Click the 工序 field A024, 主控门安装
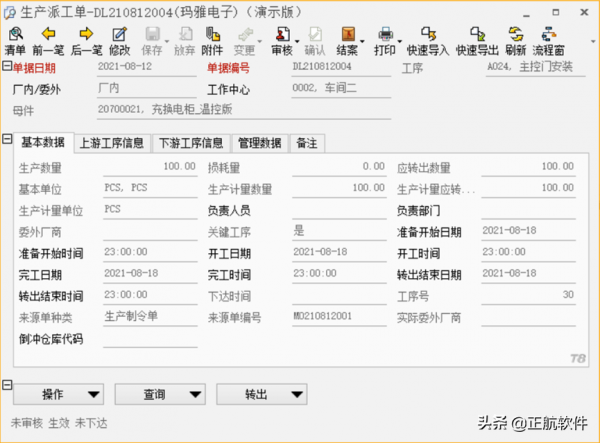Viewport: 600px width, 443px height. point(536,67)
